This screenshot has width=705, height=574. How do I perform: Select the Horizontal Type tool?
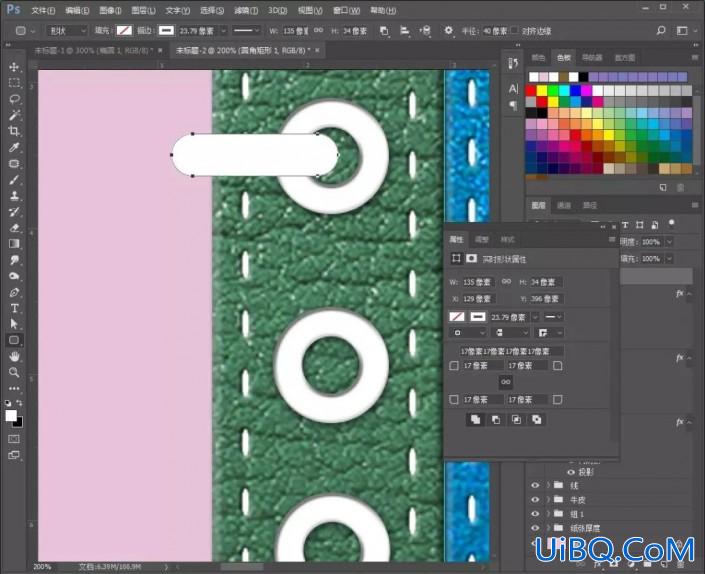pos(14,308)
